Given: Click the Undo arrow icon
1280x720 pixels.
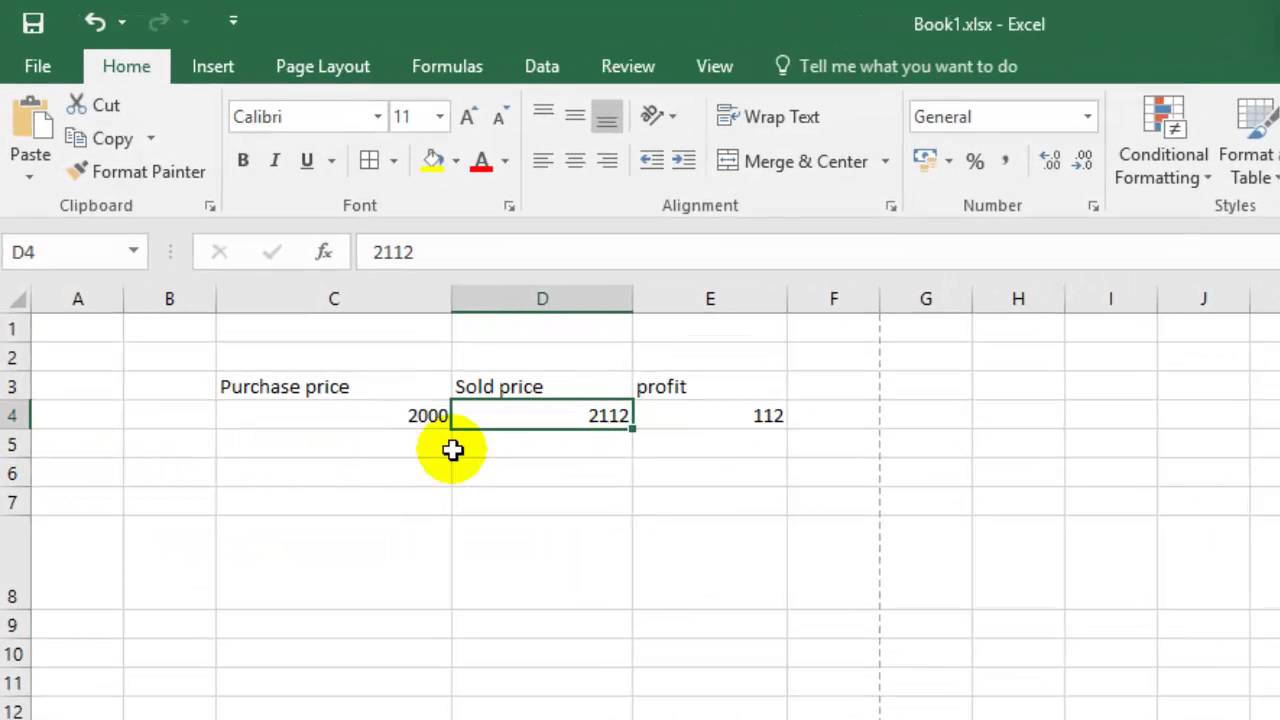Looking at the screenshot, I should (95, 21).
